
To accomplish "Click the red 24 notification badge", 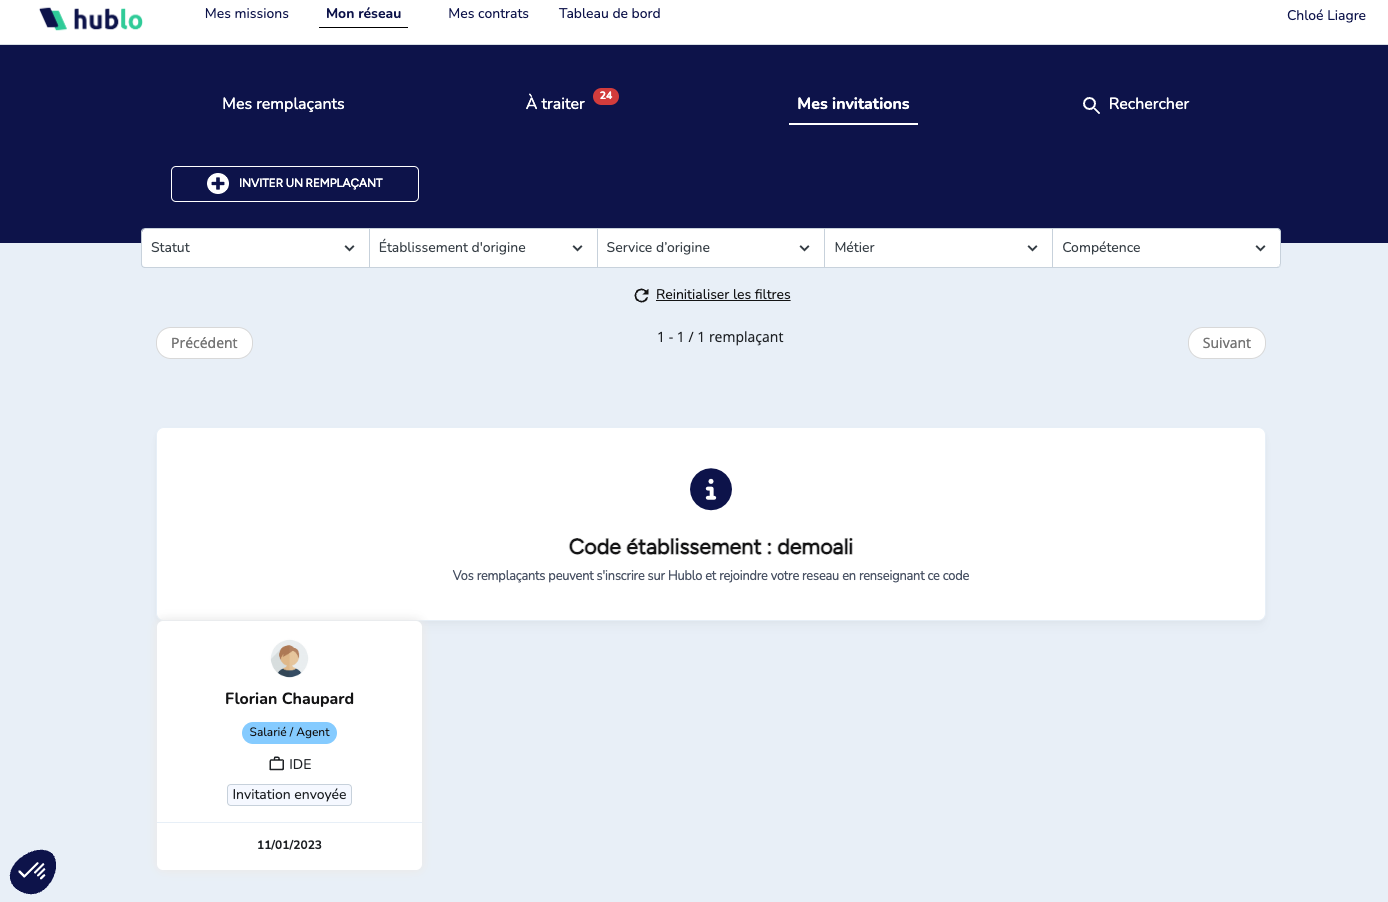I will (x=606, y=96).
